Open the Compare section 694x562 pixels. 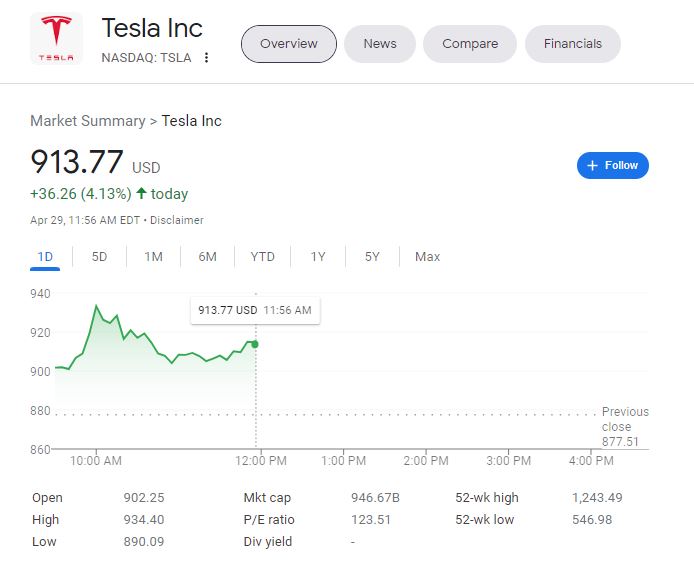(x=470, y=44)
